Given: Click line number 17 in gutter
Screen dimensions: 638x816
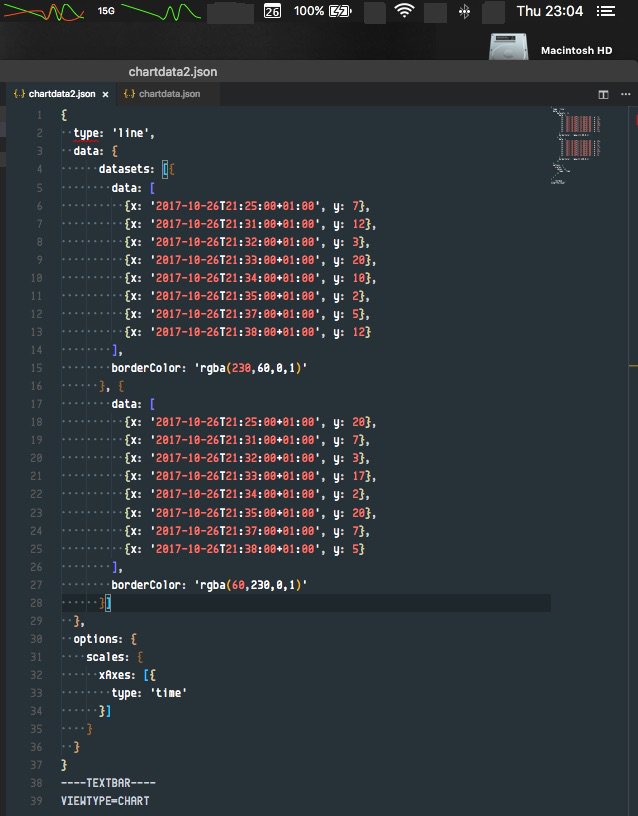Looking at the screenshot, I should pos(36,404).
